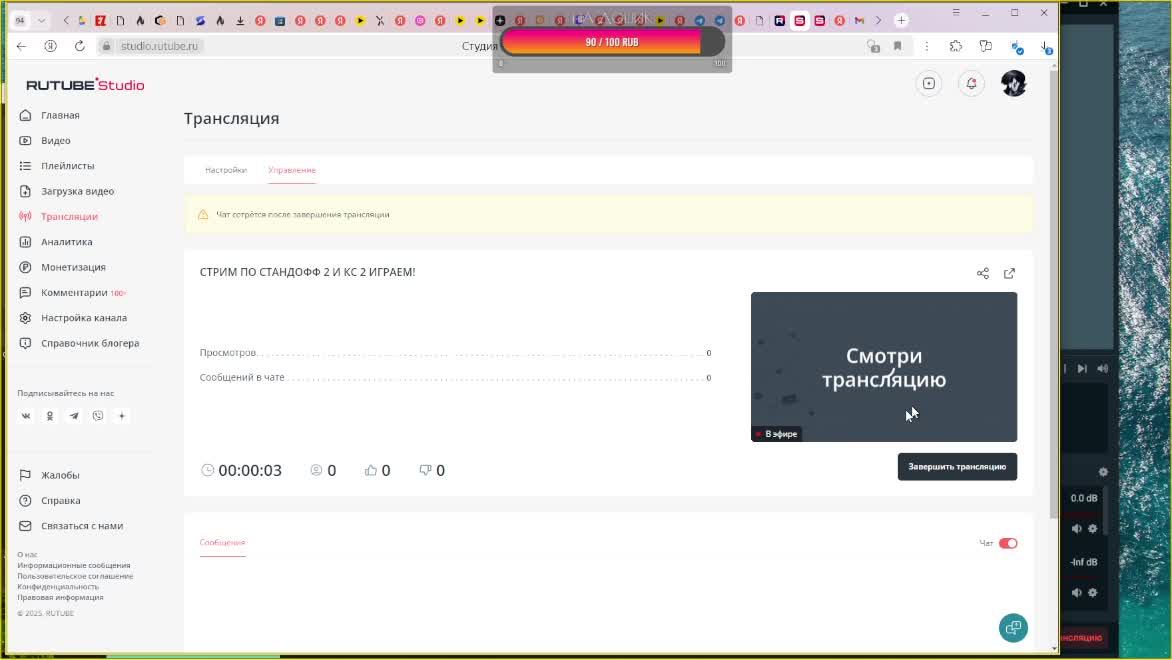Click the Плейлисты list icon

coord(25,166)
